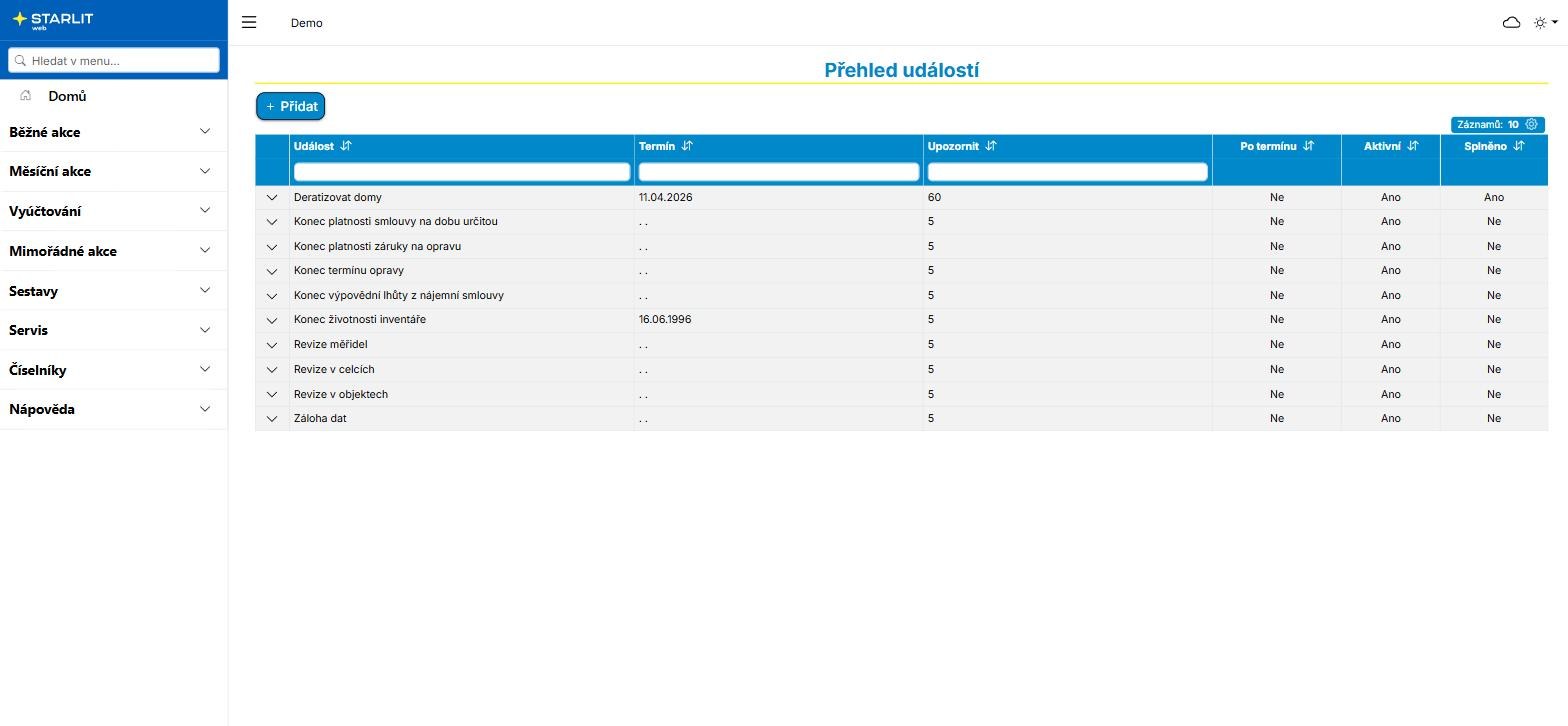Screen dimensions: 1568x726
Task: Expand the Konec termínu opravy row
Action: pyautogui.click(x=272, y=271)
